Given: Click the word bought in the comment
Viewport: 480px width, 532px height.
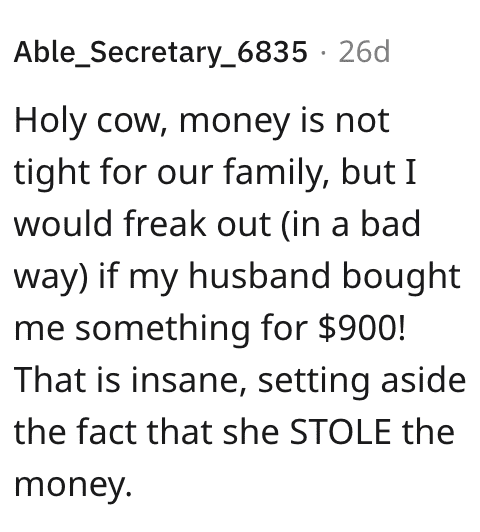Looking at the screenshot, I should [401, 277].
